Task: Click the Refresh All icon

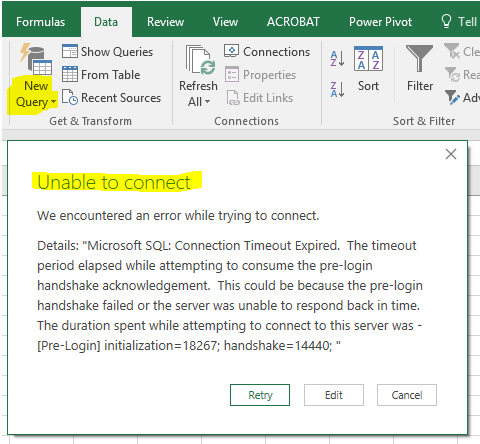Action: 200,60
